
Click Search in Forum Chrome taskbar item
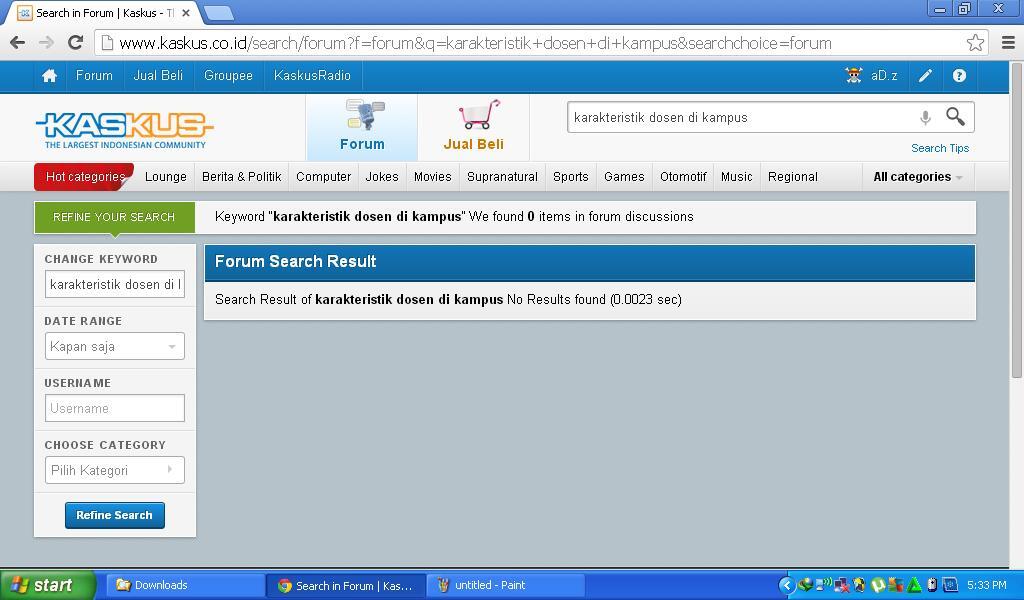point(346,586)
